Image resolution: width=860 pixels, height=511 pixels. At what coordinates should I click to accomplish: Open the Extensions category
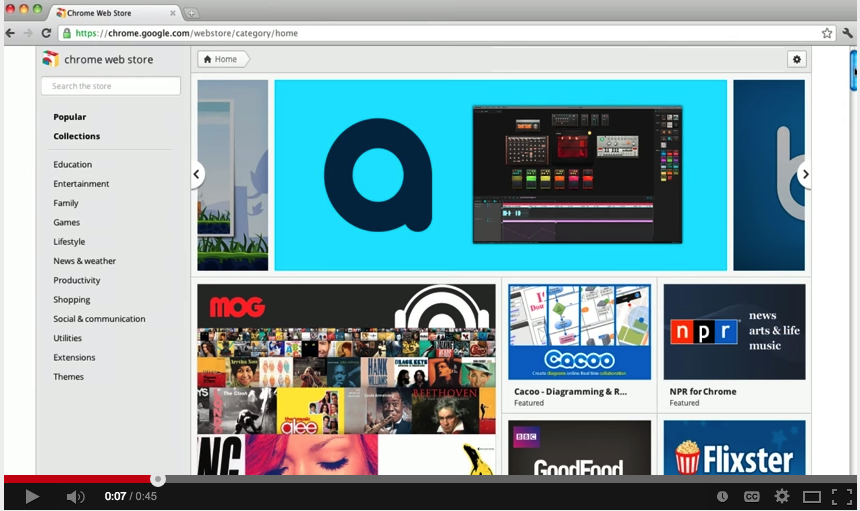(74, 357)
